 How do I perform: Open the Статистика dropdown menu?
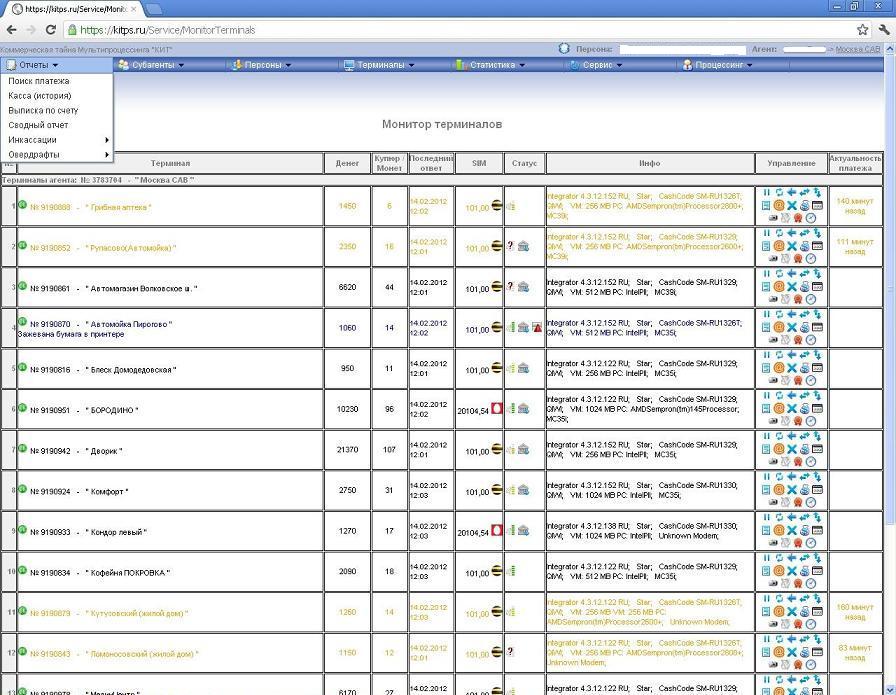(491, 65)
